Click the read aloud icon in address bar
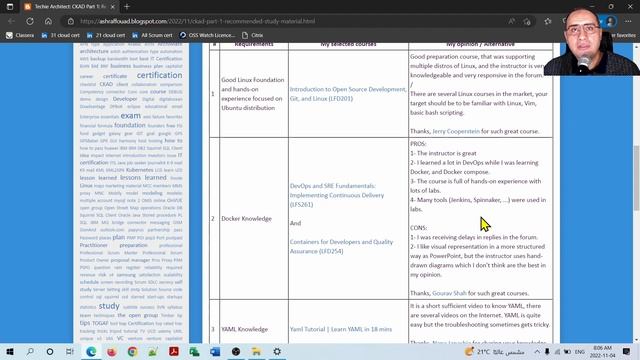This screenshot has height=360, width=640. (511, 21)
